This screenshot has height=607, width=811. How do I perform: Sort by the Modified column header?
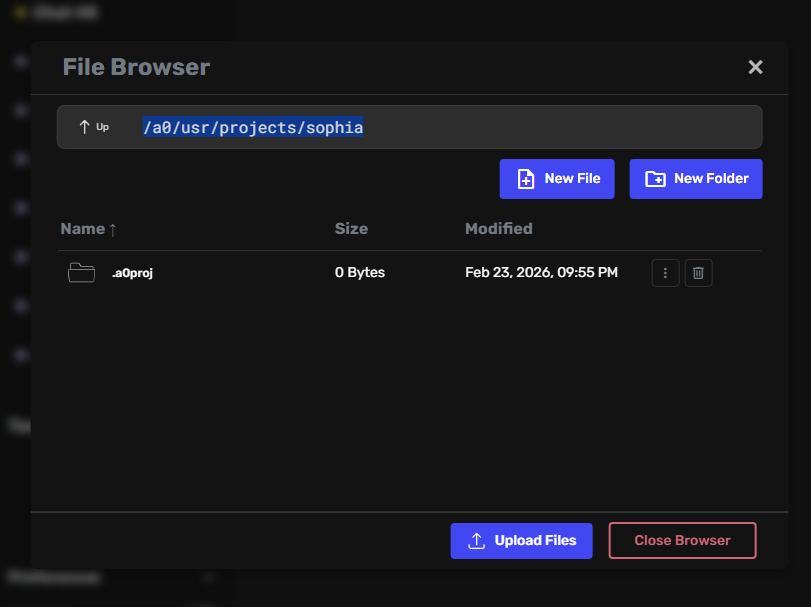[498, 229]
